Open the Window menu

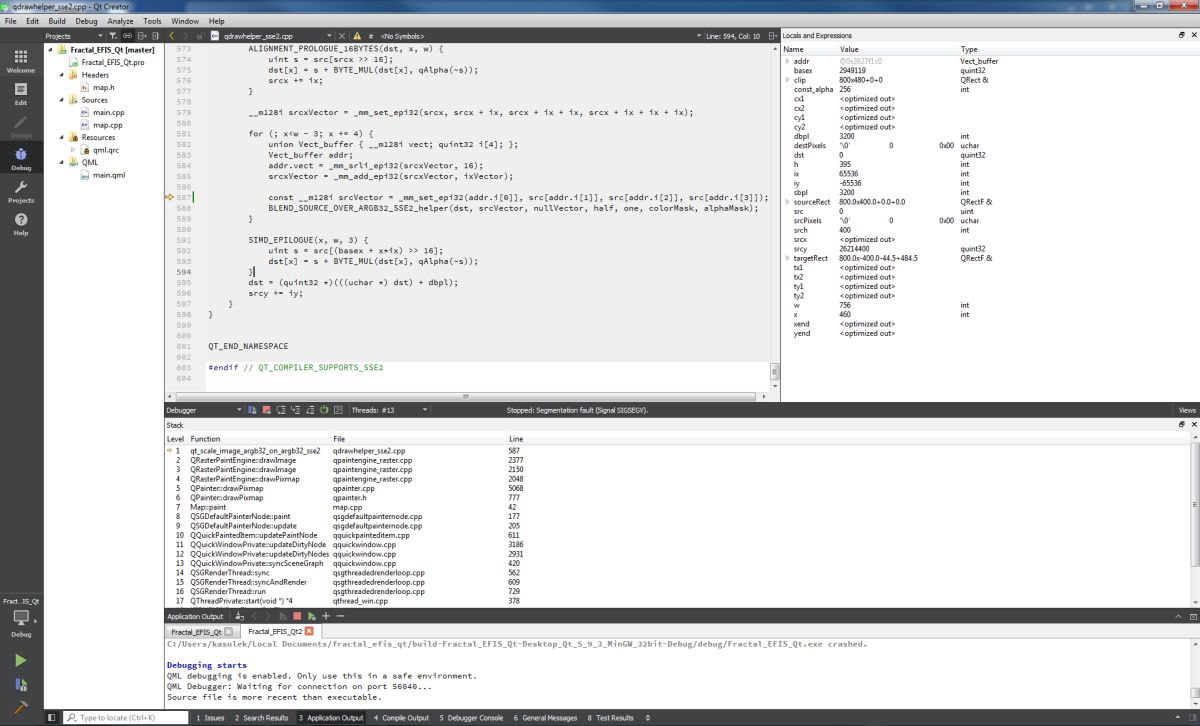pos(185,20)
